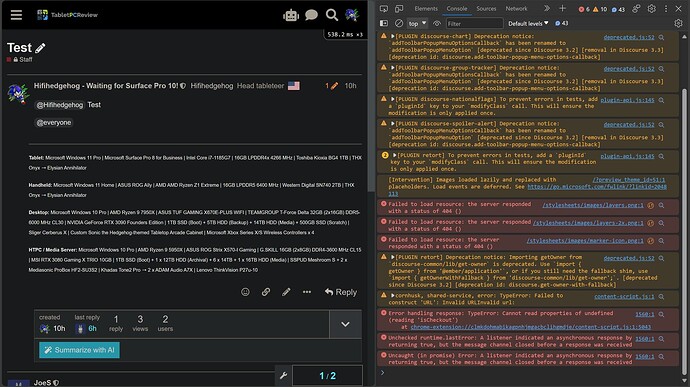Open content-script.js:1 source link
690x387 pixels.
point(624,296)
